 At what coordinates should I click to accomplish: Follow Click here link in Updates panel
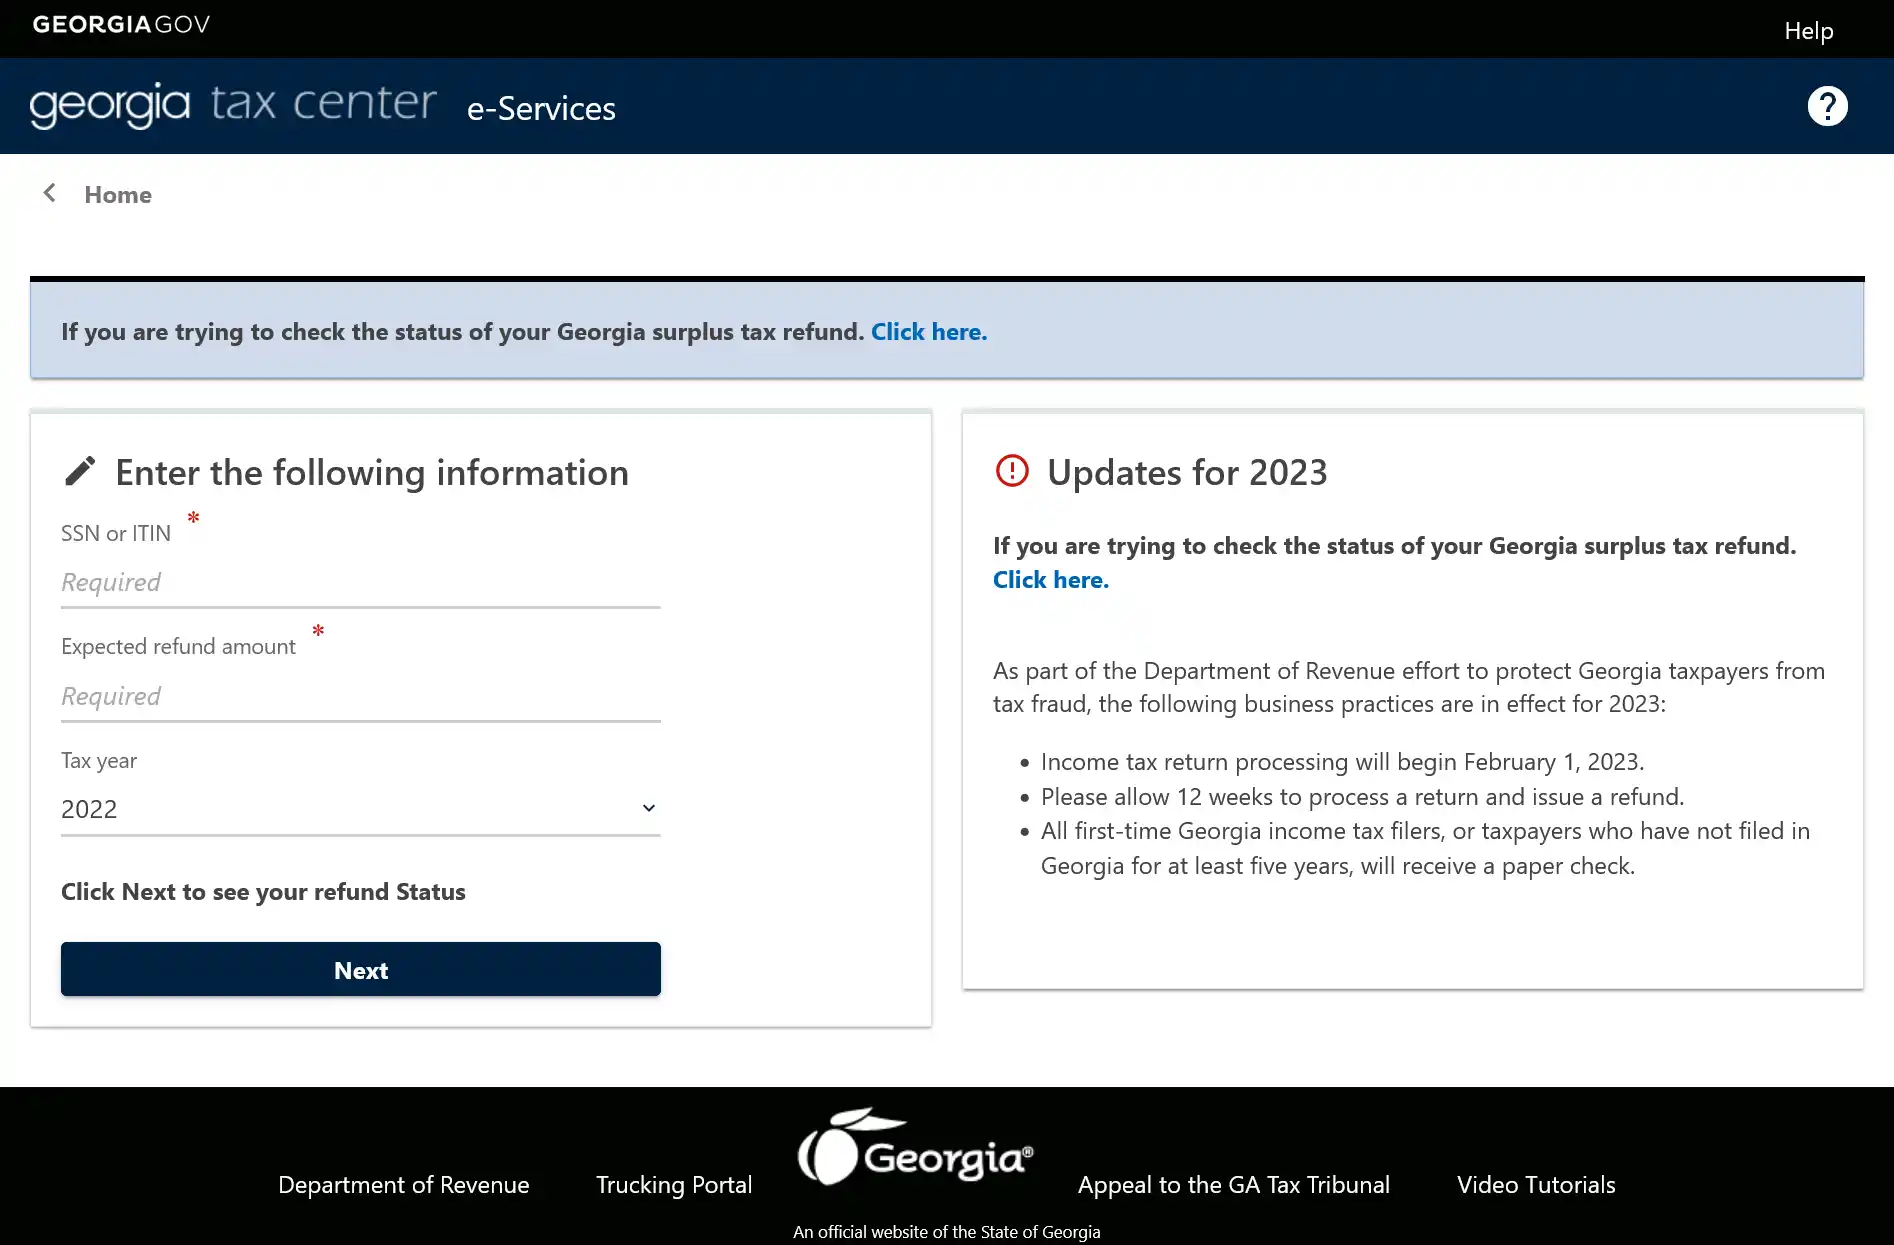coord(1050,580)
